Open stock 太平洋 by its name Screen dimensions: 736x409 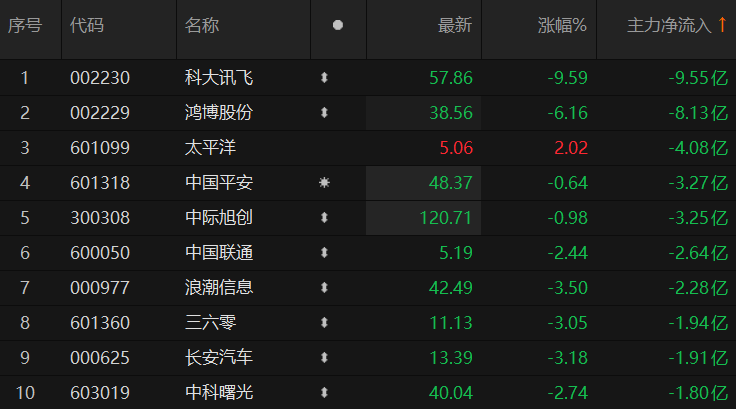pyautogui.click(x=210, y=148)
